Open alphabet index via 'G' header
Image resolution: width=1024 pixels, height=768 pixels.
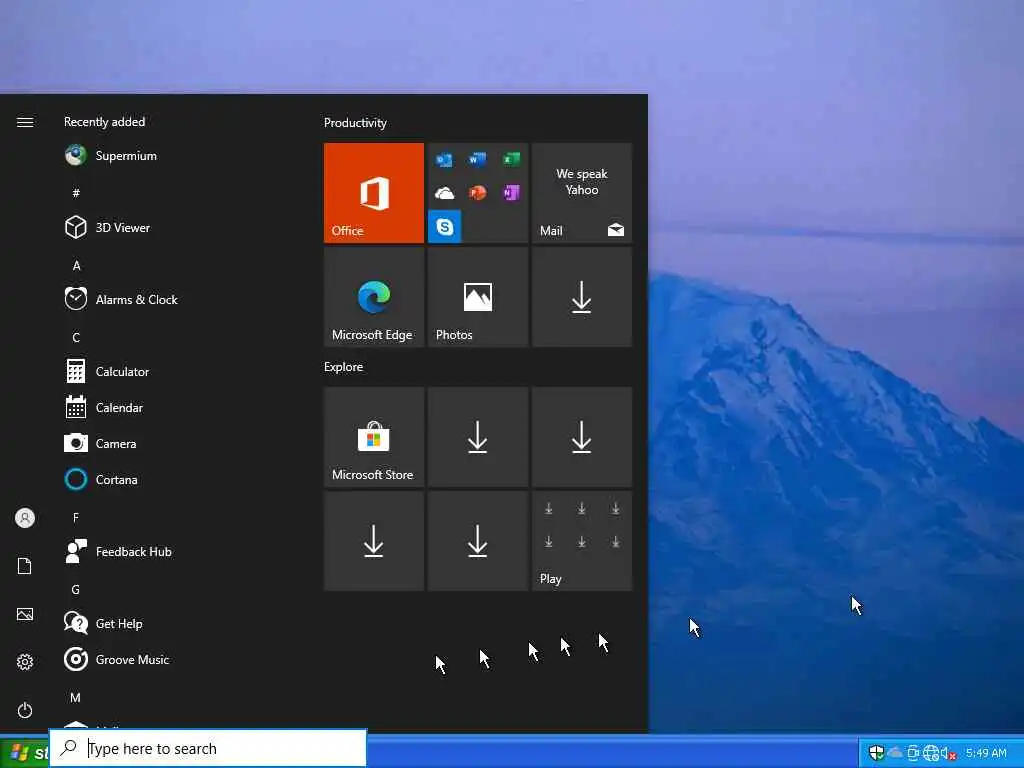[76, 589]
